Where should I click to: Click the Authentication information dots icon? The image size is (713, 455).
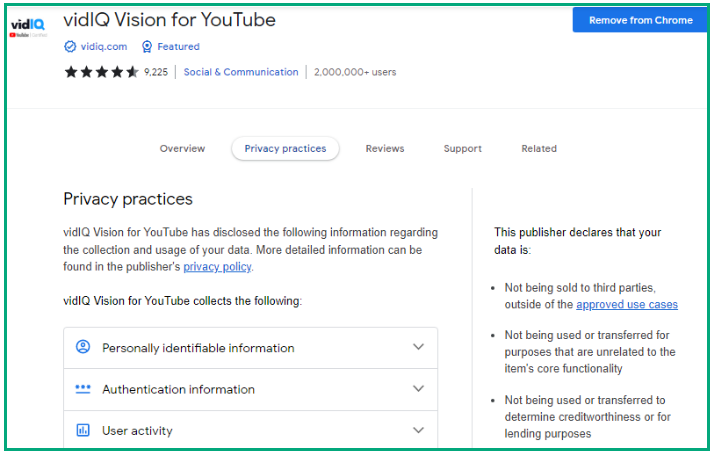click(83, 389)
